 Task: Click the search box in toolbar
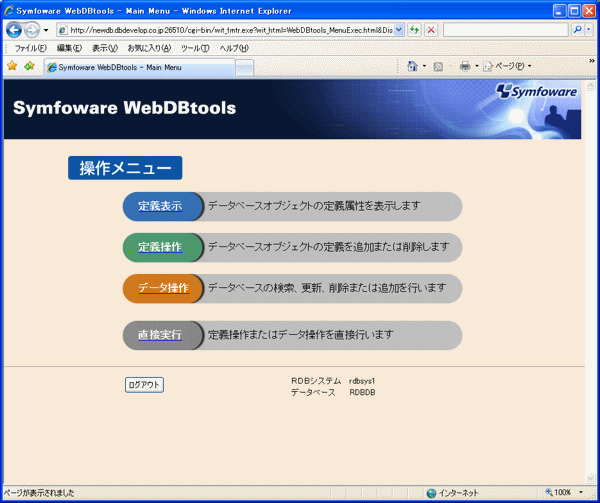pyautogui.click(x=505, y=30)
